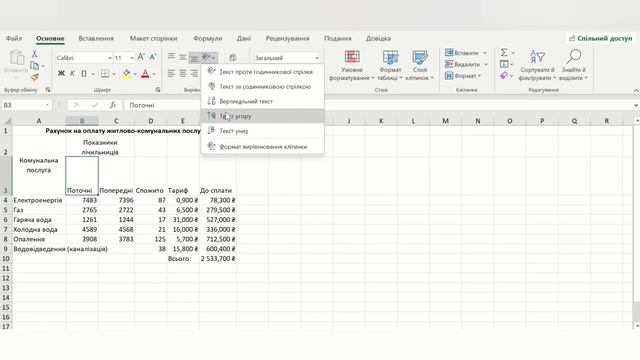This screenshot has height=360, width=640.
Task: Select the Format Painter brush icon
Action: click(x=35, y=77)
